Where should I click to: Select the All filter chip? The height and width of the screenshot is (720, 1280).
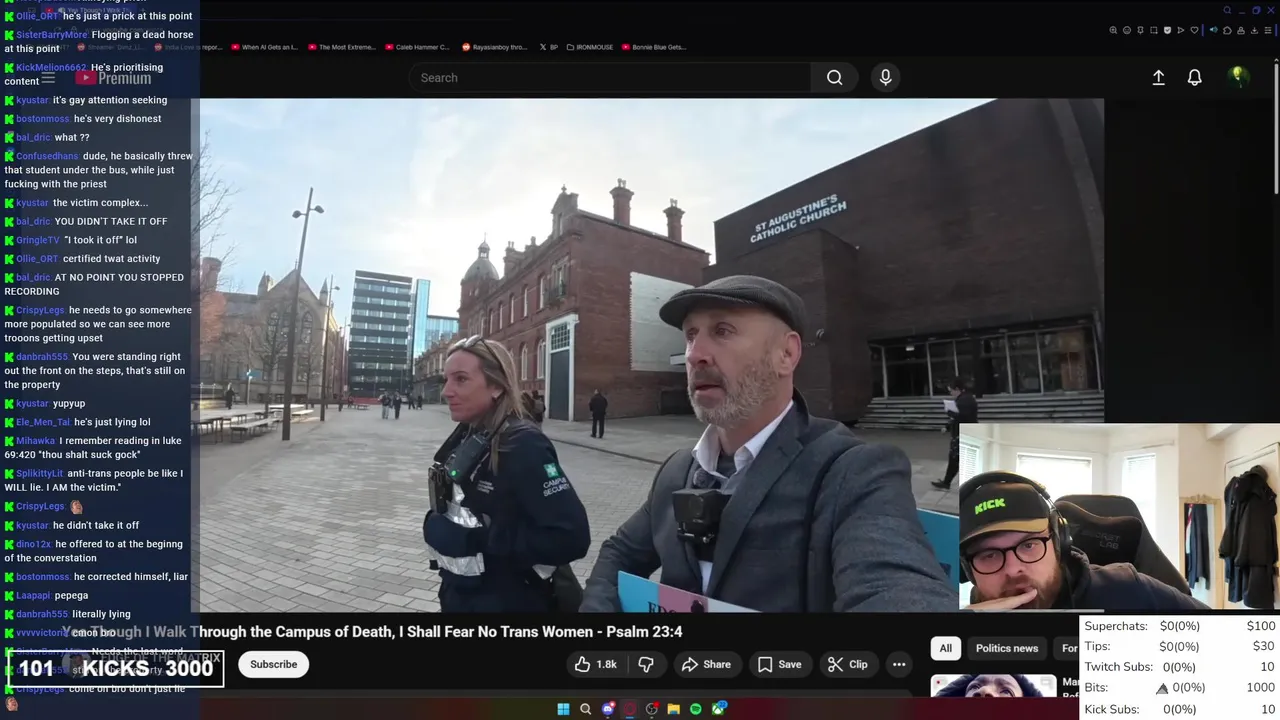click(x=945, y=648)
